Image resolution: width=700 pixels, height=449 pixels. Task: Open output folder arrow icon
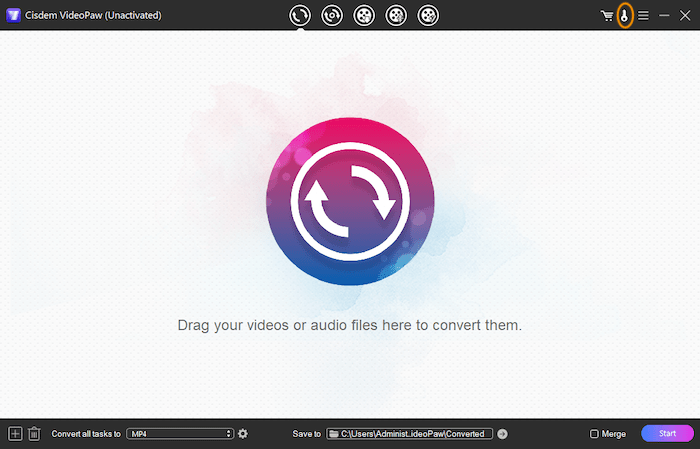[502, 434]
